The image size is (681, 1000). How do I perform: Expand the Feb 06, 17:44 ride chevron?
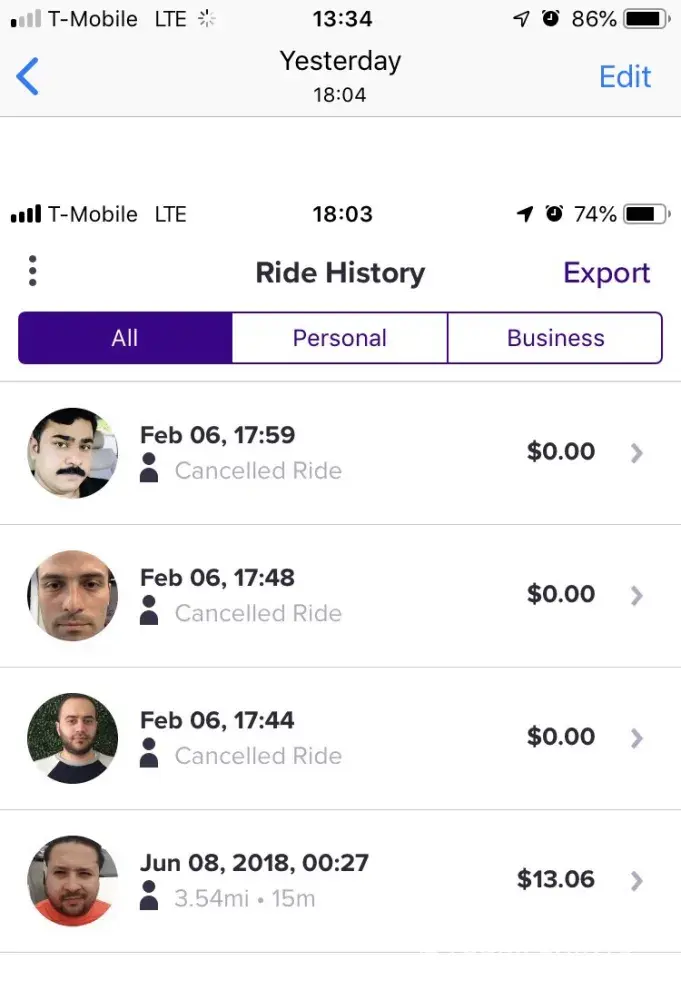(x=637, y=739)
